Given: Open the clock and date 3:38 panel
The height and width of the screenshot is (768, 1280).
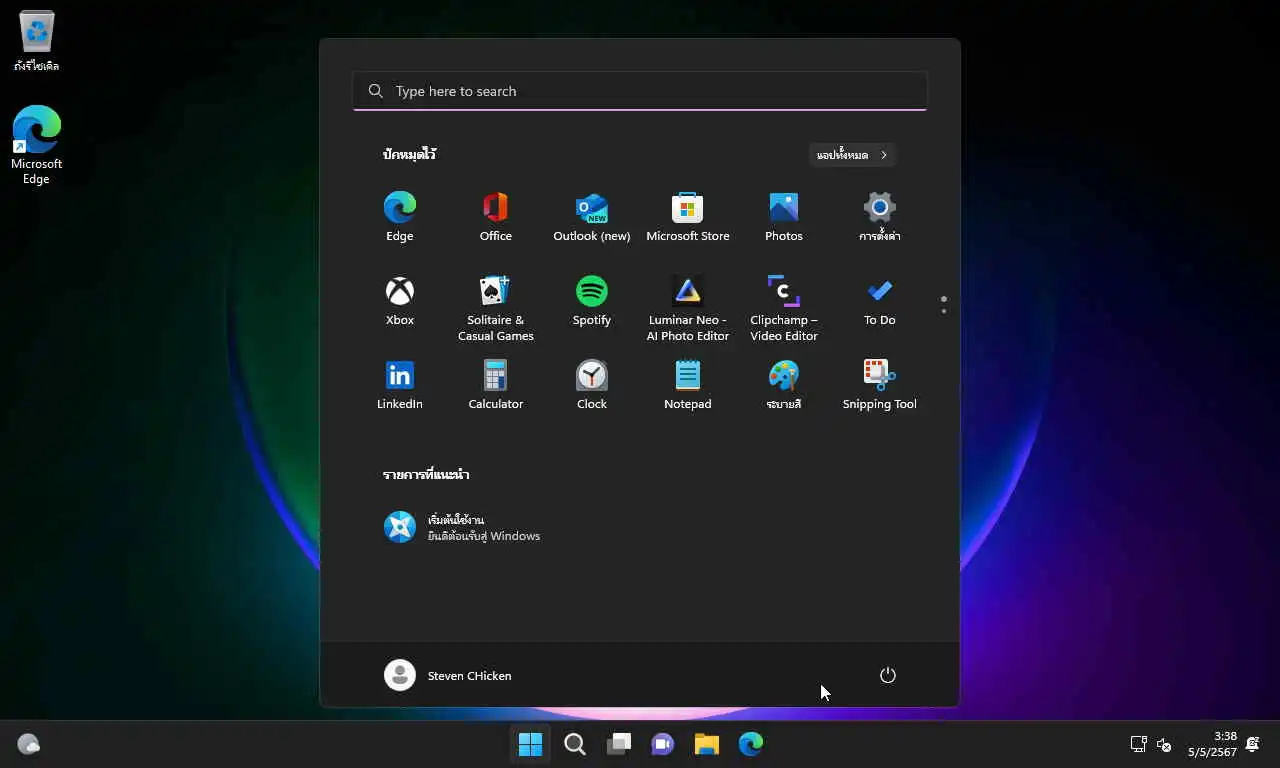Looking at the screenshot, I should point(1212,744).
